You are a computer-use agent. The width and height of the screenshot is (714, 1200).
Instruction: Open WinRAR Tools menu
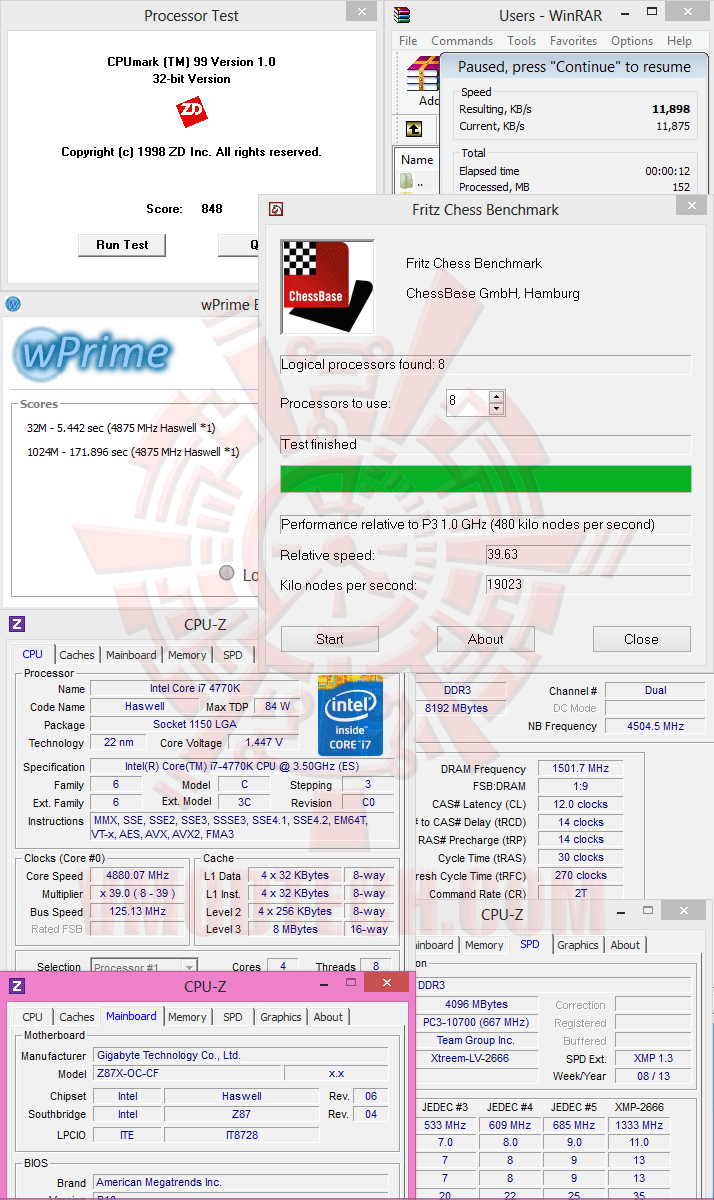pos(521,41)
